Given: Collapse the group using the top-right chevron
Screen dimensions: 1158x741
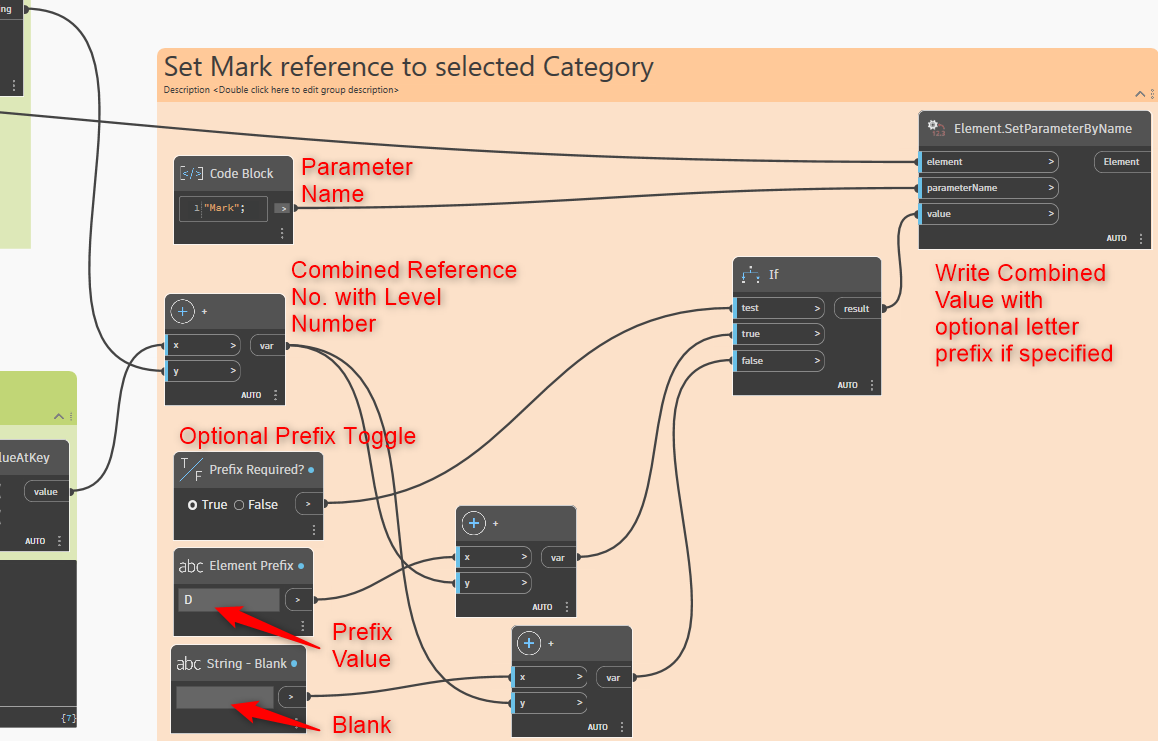Looking at the screenshot, I should [1139, 93].
